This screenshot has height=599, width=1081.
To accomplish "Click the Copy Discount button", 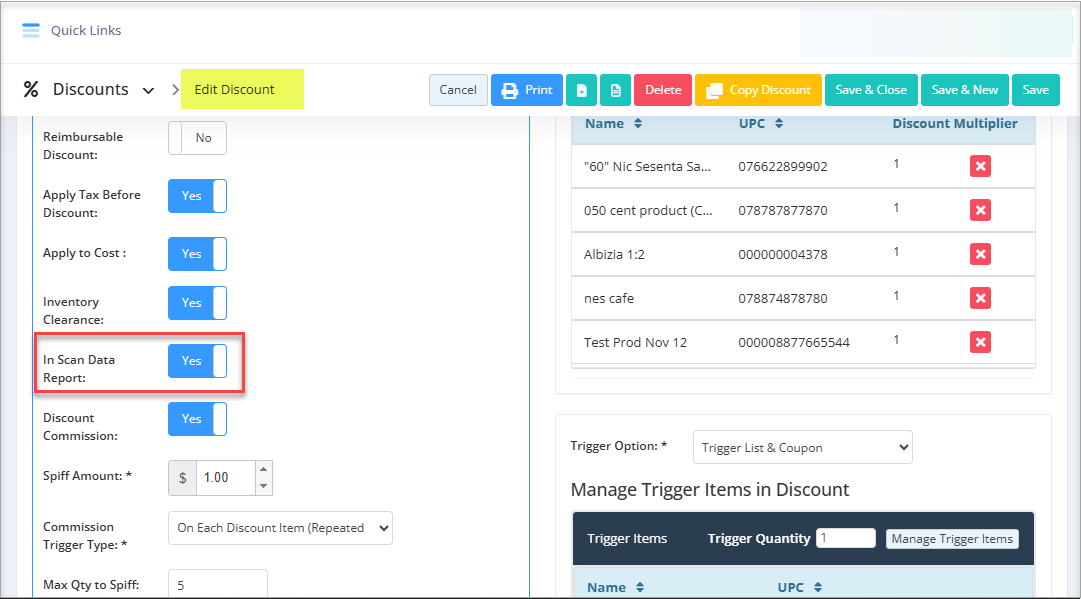I will (758, 90).
